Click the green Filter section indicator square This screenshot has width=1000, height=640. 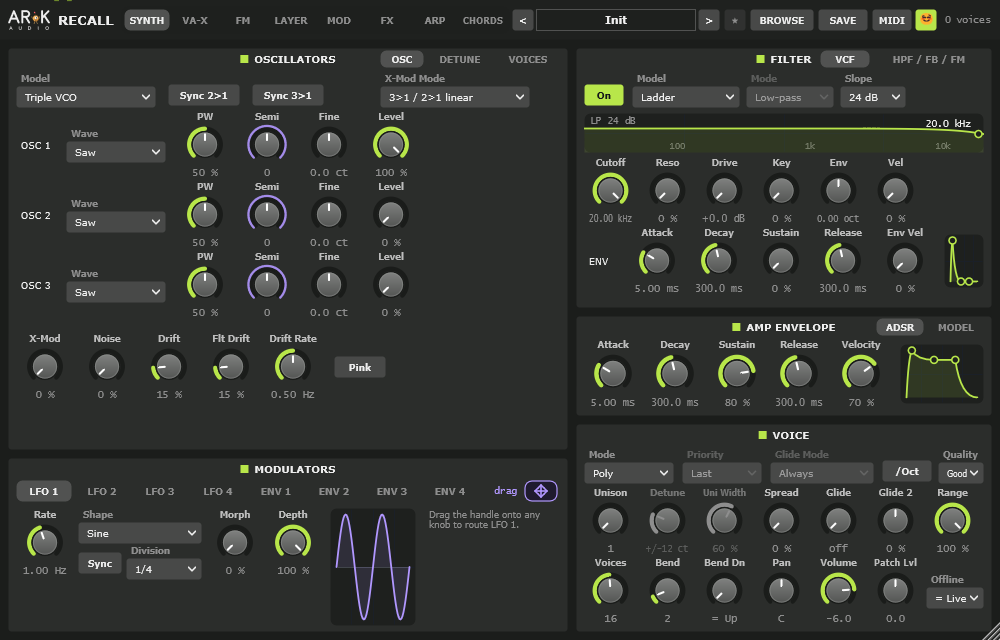click(760, 59)
